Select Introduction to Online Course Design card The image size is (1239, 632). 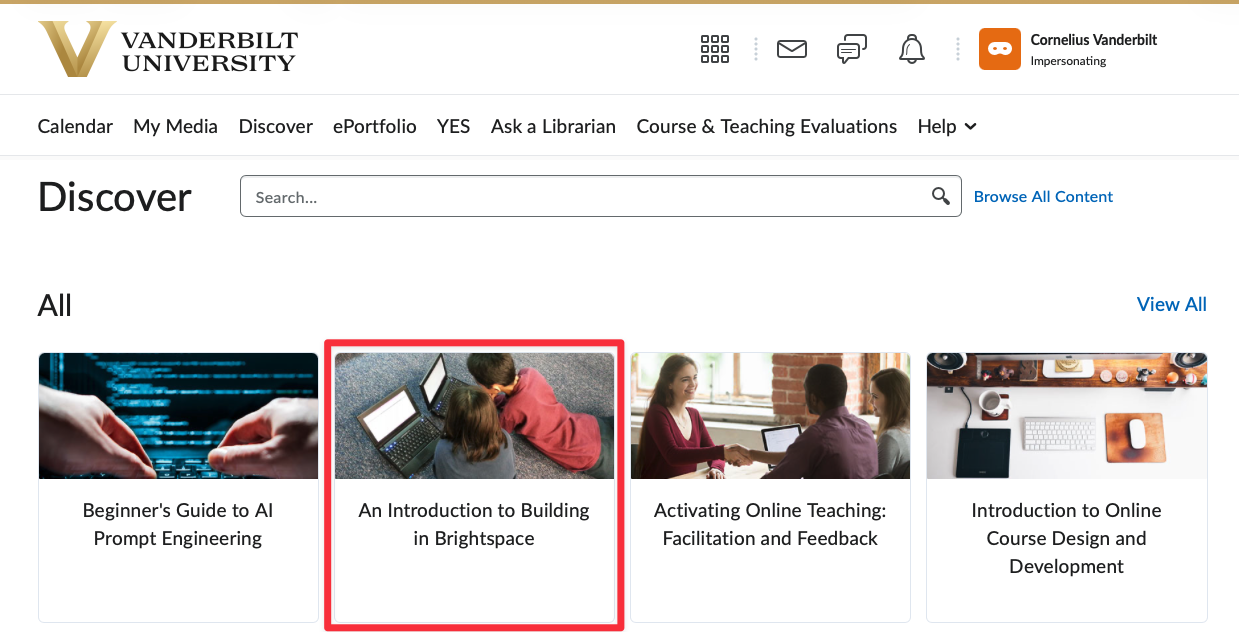[1066, 538]
